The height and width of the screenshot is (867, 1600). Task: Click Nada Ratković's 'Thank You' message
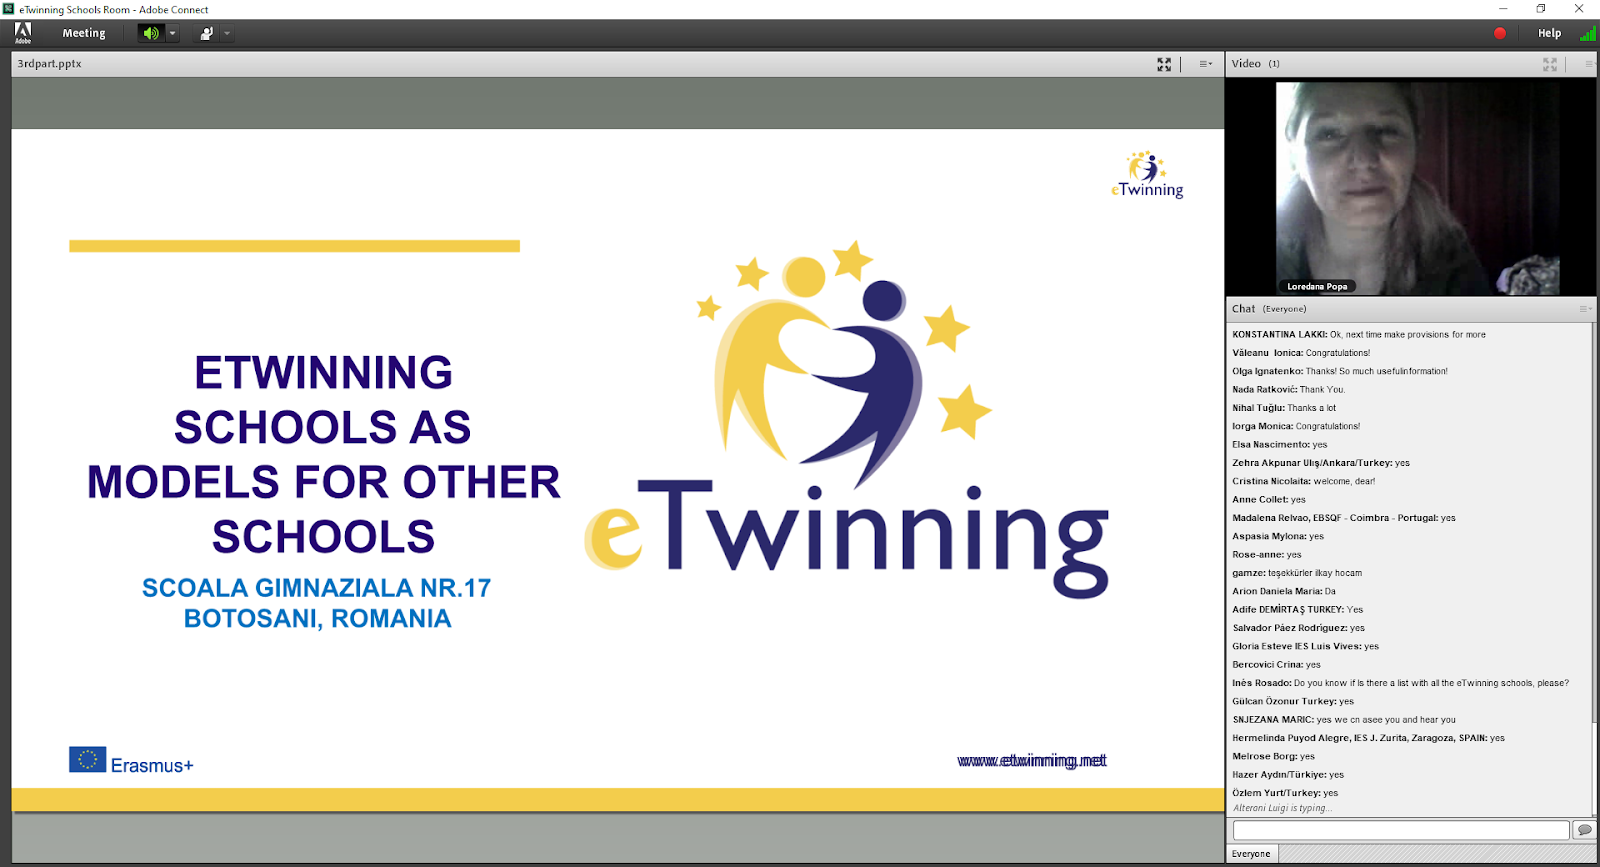1289,390
